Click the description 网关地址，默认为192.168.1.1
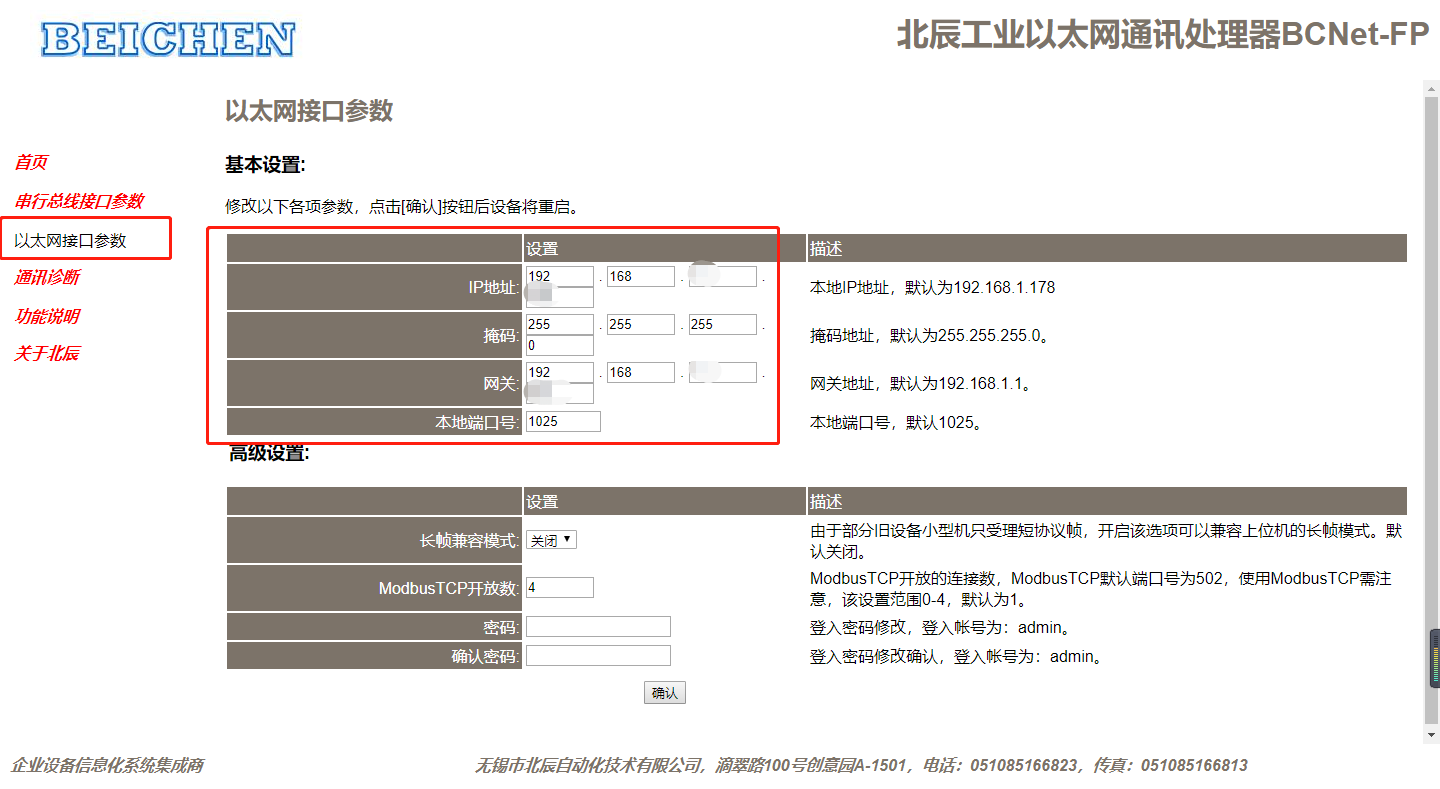 [x=920, y=384]
